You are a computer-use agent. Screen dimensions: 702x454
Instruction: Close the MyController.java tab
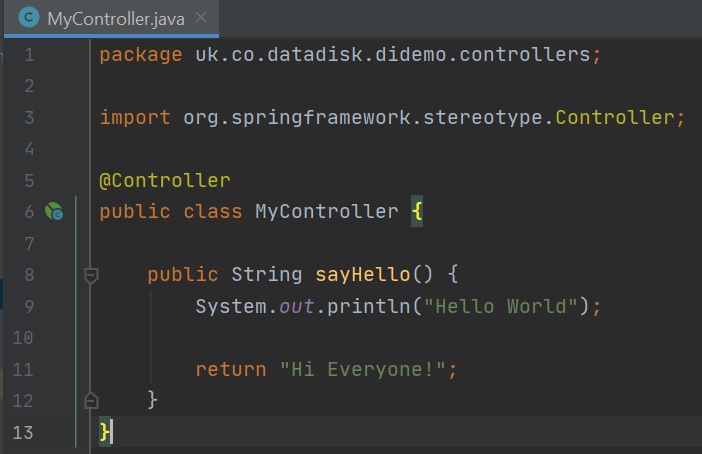201,18
